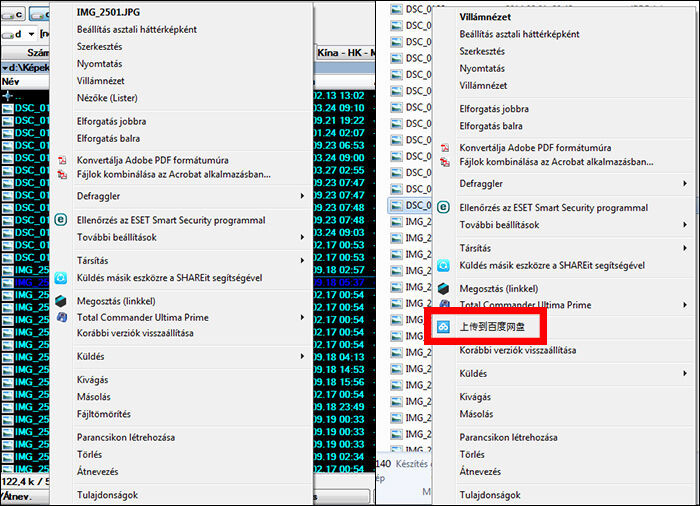Open IMG_2501.JPG bold entry in Total Commander menu
The height and width of the screenshot is (506, 700).
pyautogui.click(x=108, y=13)
